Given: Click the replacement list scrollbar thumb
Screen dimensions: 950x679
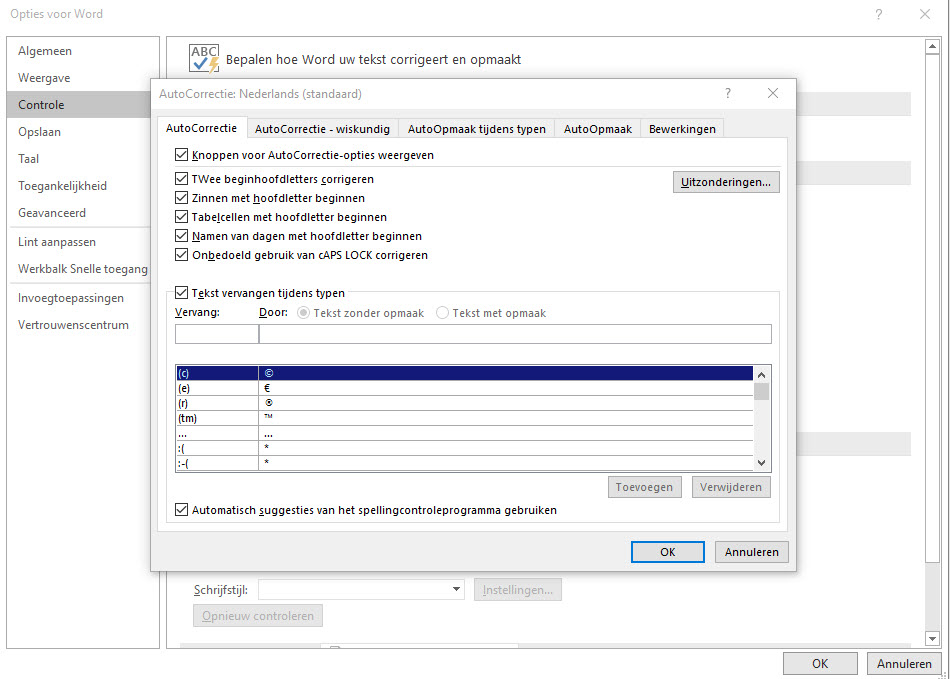Looking at the screenshot, I should [762, 392].
